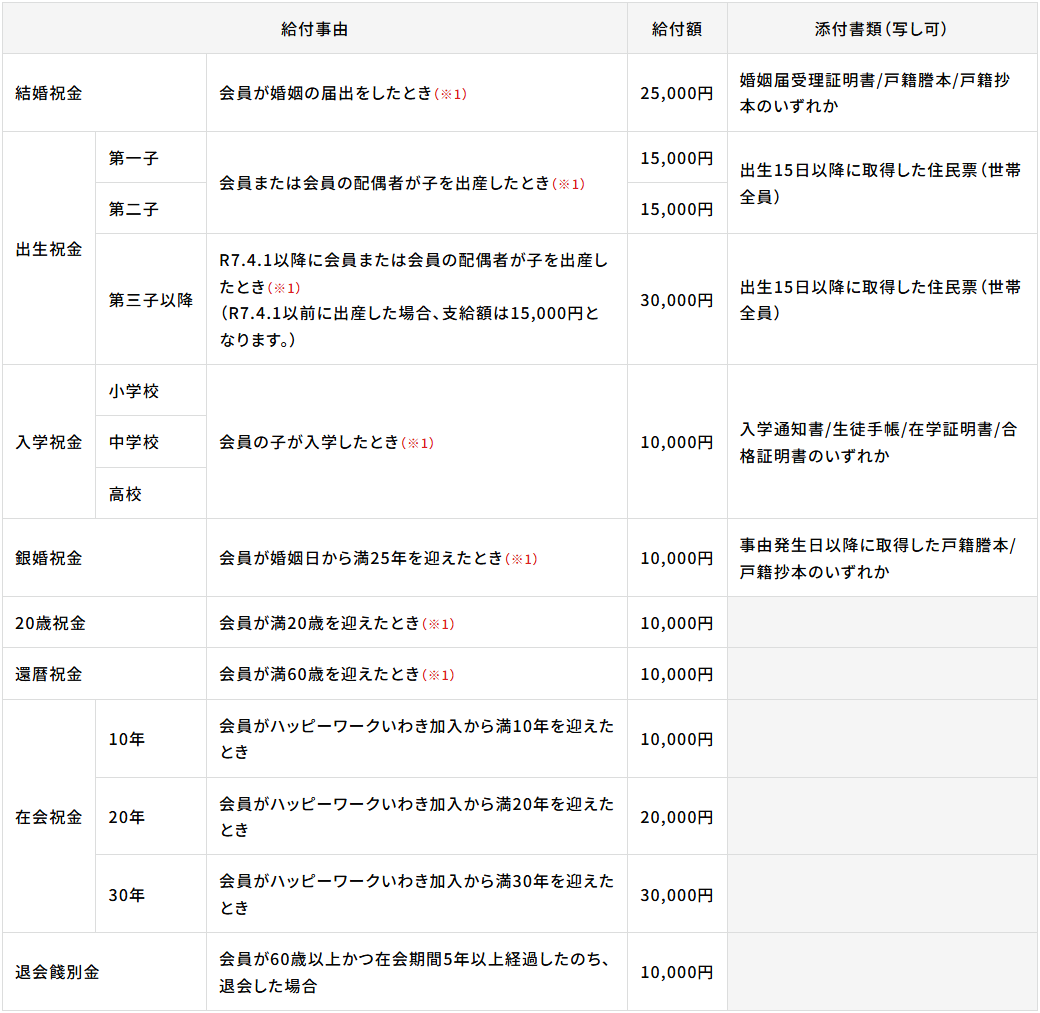This screenshot has width=1040, height=1013.
Task: Select the 結婚祝金 row label
Action: [x=49, y=93]
